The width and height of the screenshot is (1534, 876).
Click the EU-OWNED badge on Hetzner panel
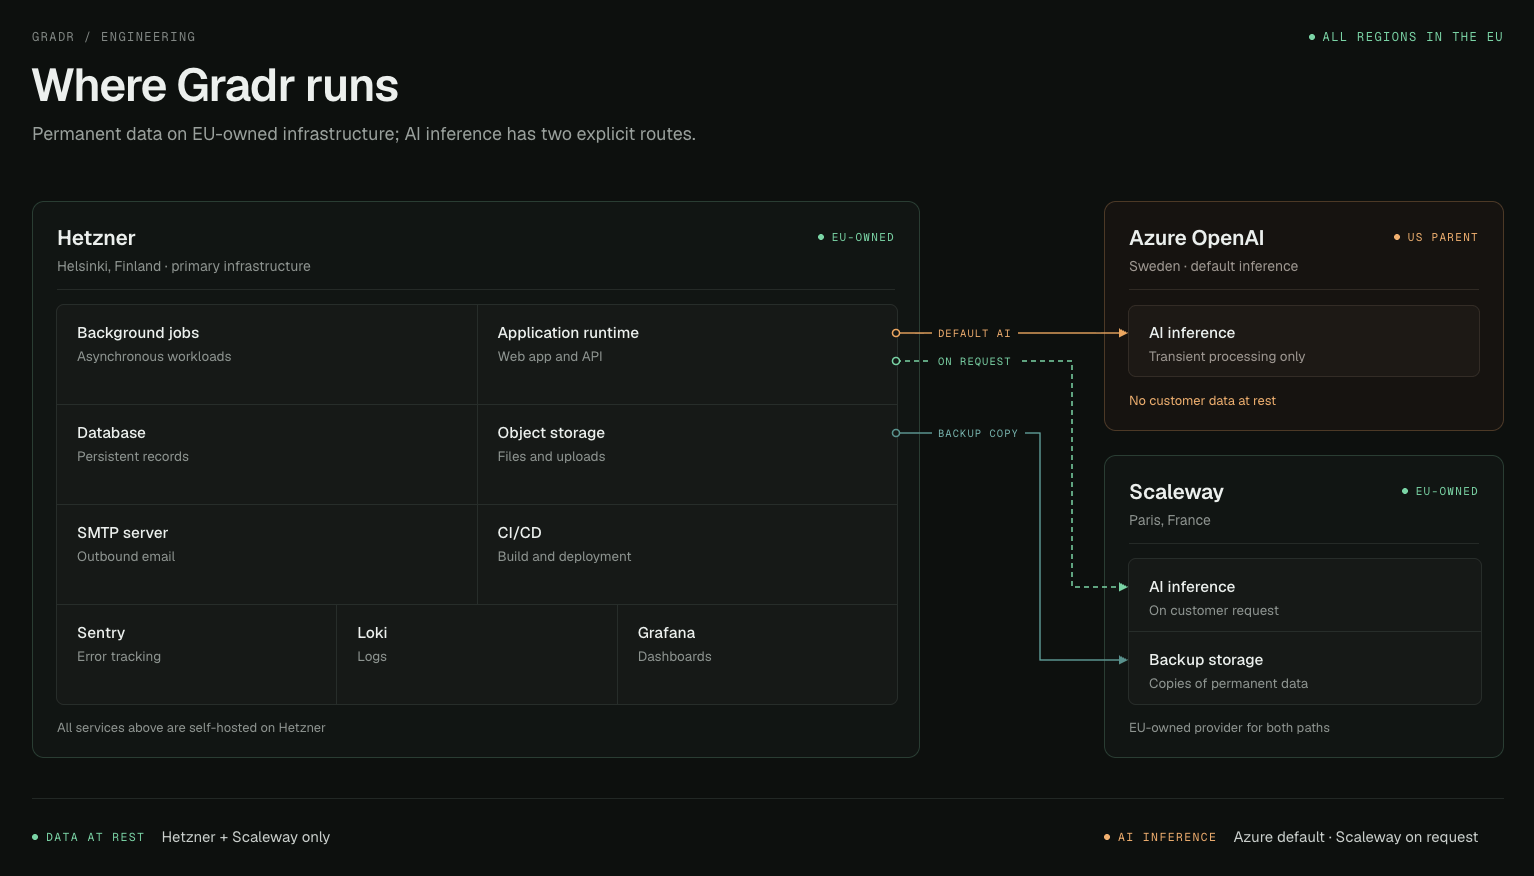[x=856, y=237]
